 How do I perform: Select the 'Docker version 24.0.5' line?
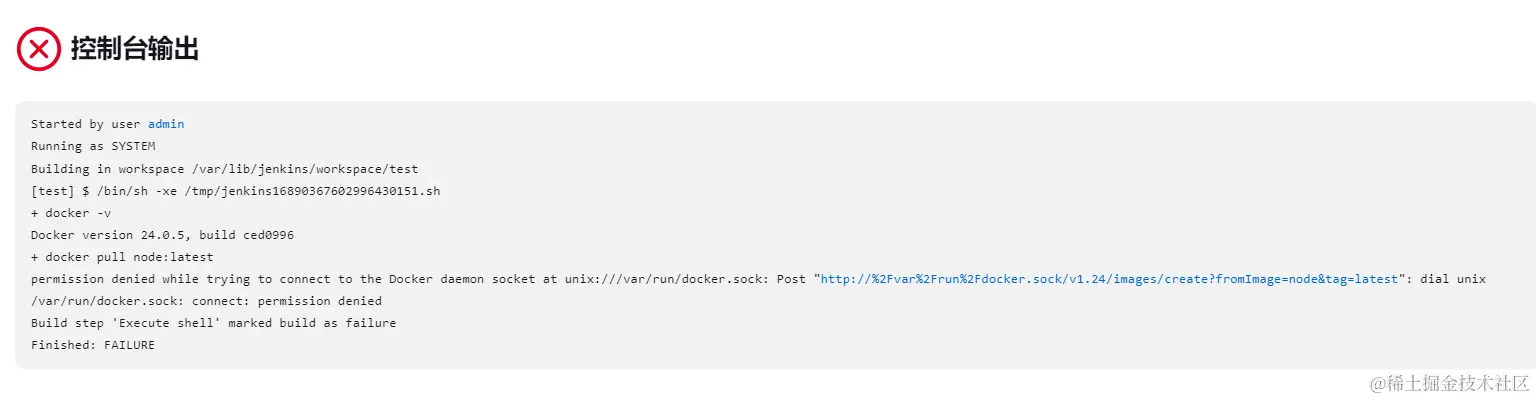pyautogui.click(x=162, y=235)
